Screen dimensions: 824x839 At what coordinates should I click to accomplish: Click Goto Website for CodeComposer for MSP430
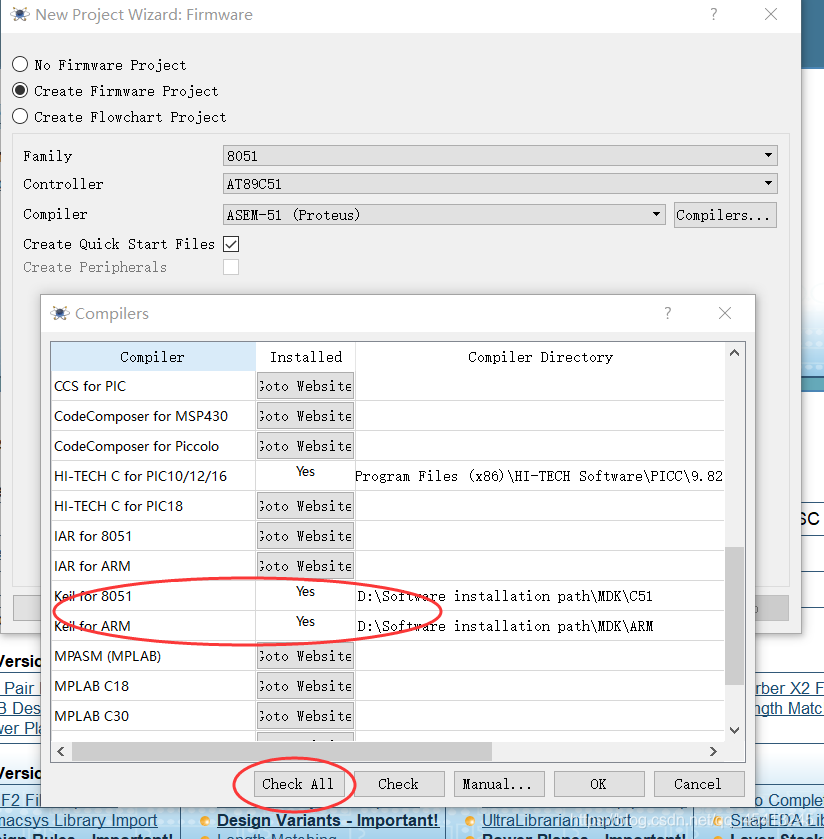[x=306, y=416]
